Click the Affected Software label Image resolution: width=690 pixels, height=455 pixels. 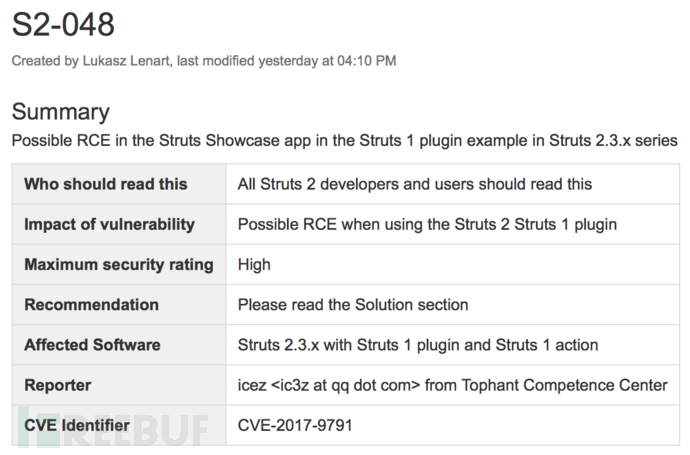coord(92,345)
